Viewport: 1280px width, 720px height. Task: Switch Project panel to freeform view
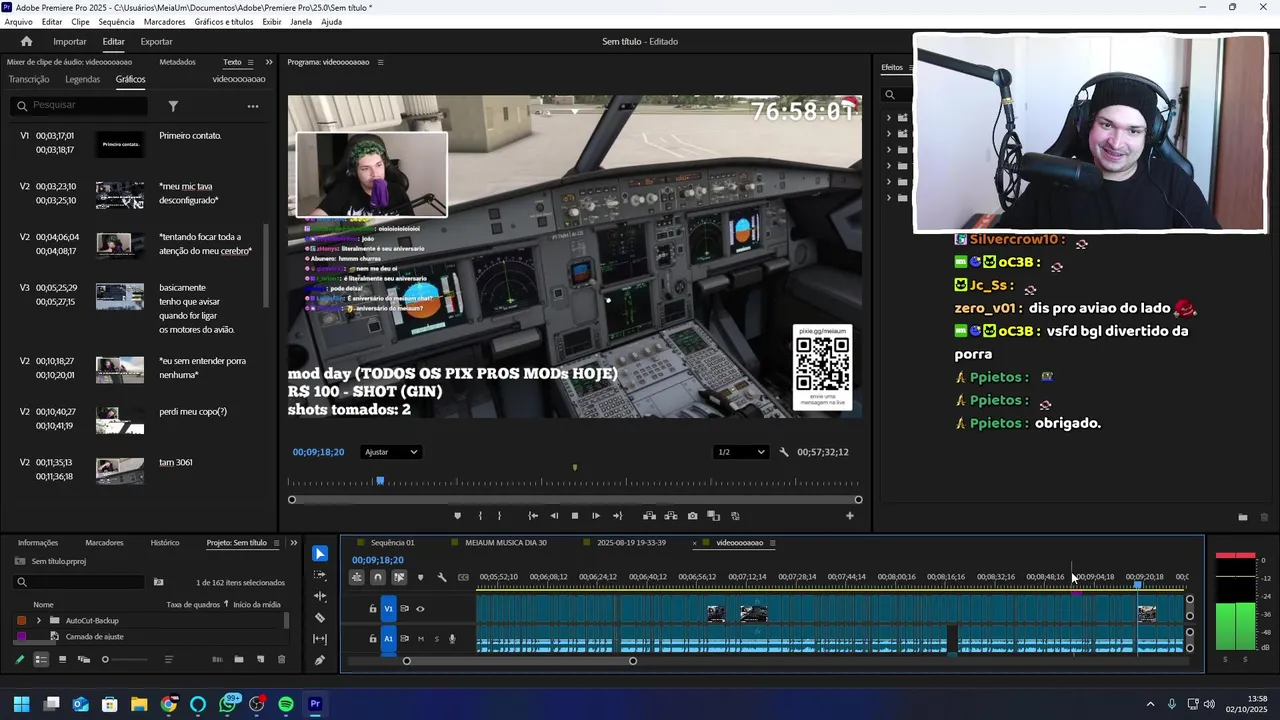tap(83, 659)
